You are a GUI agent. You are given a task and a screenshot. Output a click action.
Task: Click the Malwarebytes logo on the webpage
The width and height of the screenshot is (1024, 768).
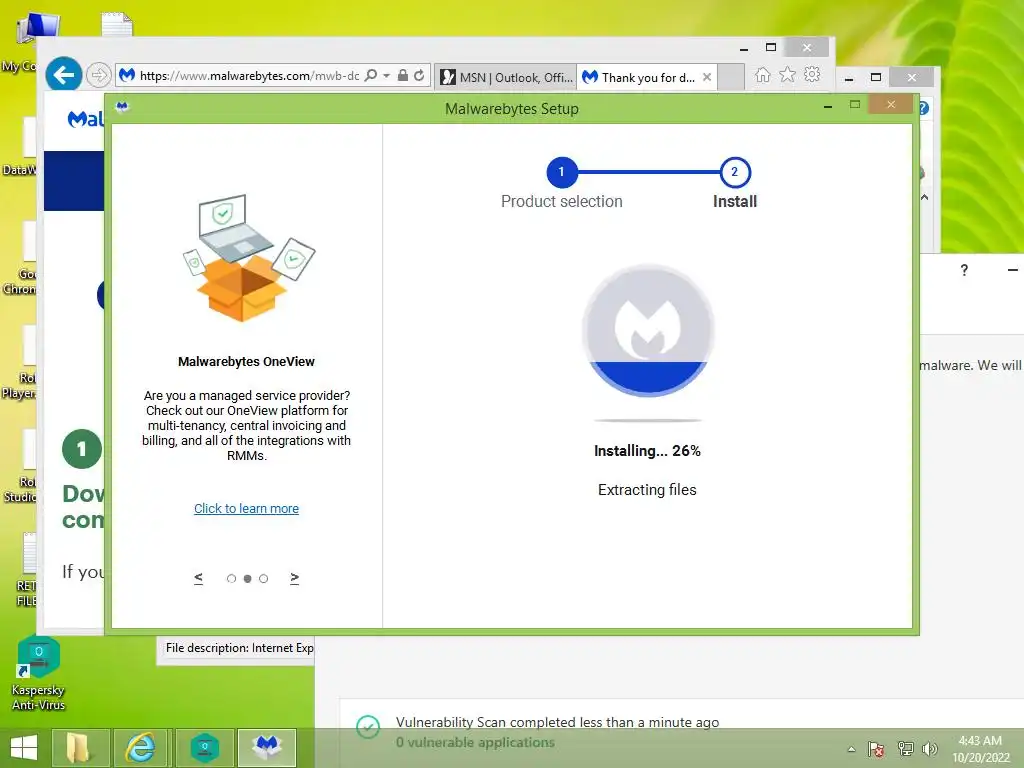(86, 119)
